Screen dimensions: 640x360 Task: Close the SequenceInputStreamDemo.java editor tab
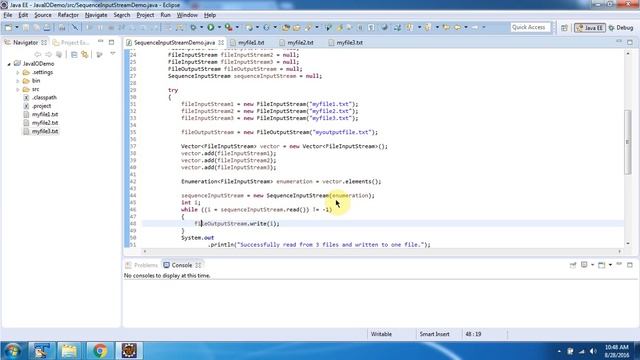221,42
